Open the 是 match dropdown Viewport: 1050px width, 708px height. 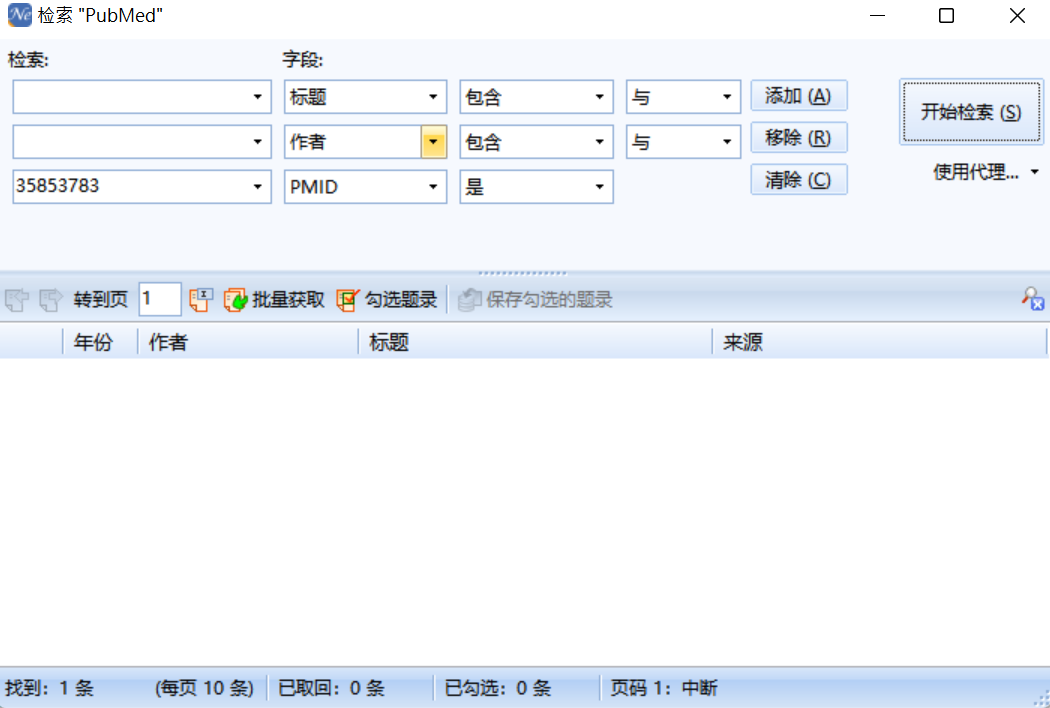(599, 187)
